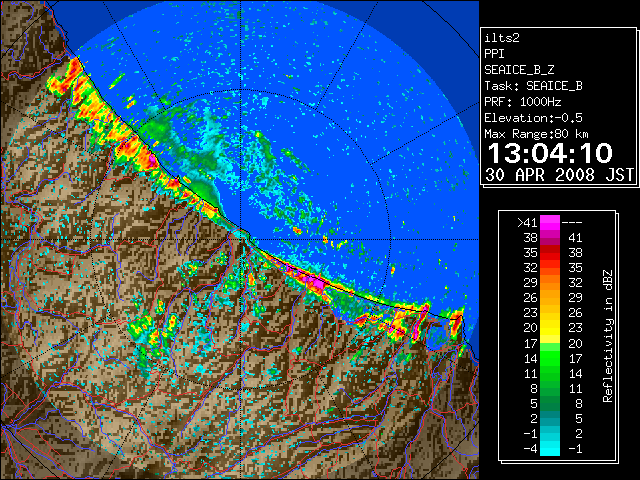The width and height of the screenshot is (640, 480).
Task: Click the 'Elevation:-0.5' text
Action: click(533, 118)
